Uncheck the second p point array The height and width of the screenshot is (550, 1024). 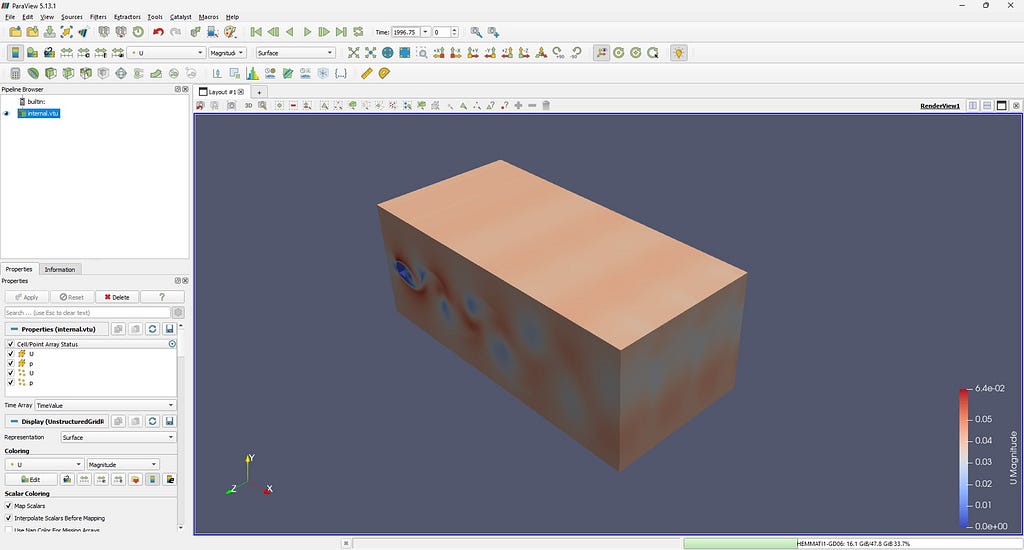10,383
